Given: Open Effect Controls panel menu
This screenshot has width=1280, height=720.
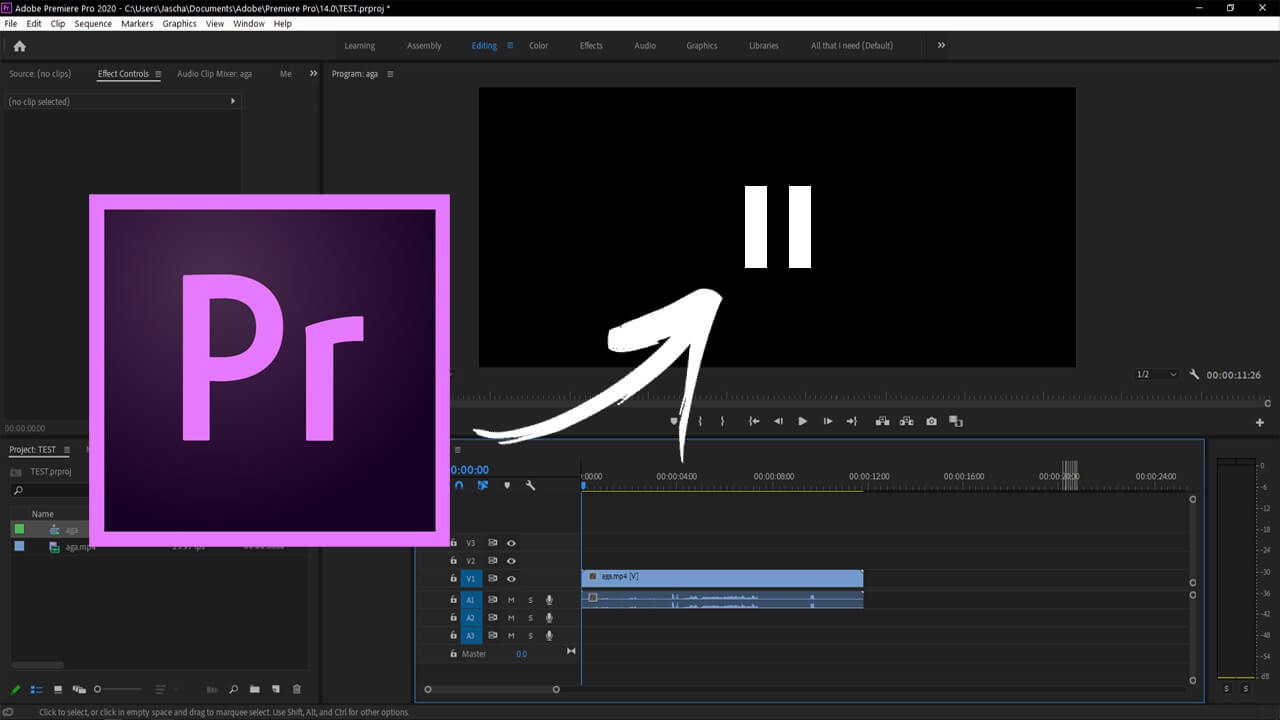Looking at the screenshot, I should [158, 74].
